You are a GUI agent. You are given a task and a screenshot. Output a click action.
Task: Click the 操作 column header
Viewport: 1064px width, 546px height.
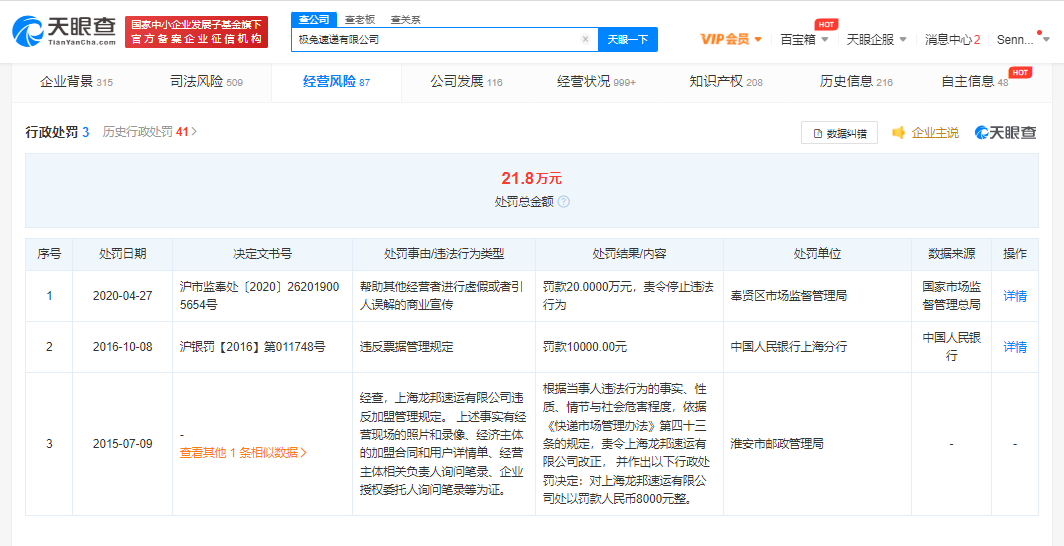(x=1014, y=254)
